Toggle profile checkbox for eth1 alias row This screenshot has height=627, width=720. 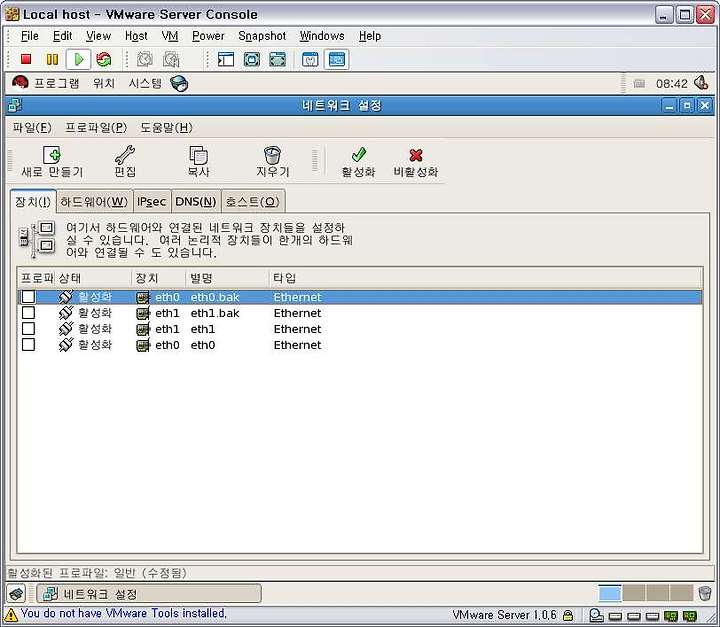(28, 329)
